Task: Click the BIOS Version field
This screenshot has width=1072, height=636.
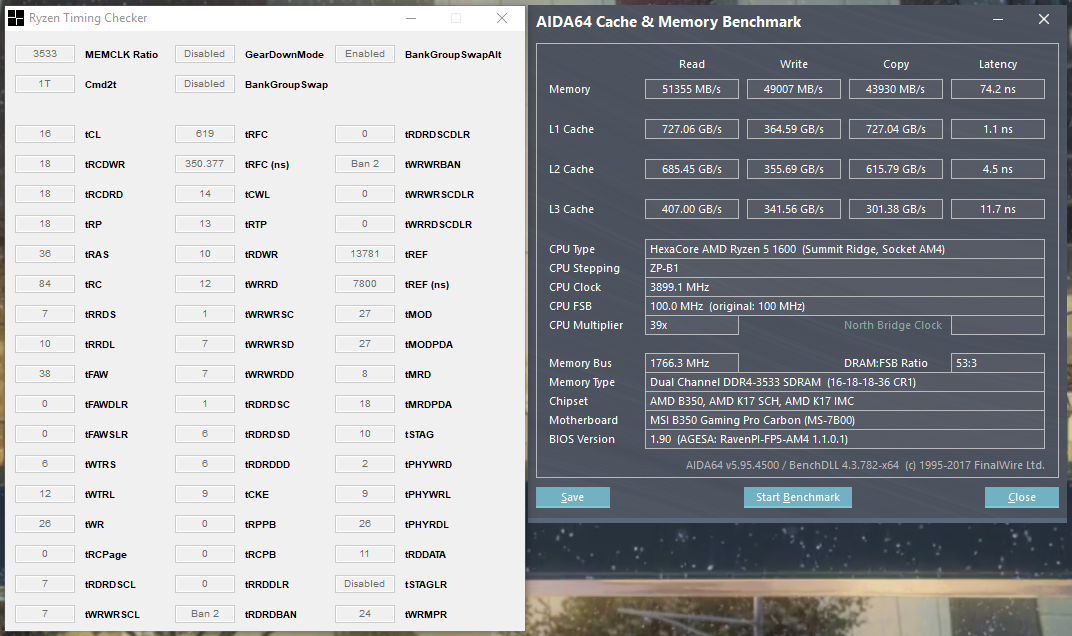Action: coord(844,439)
